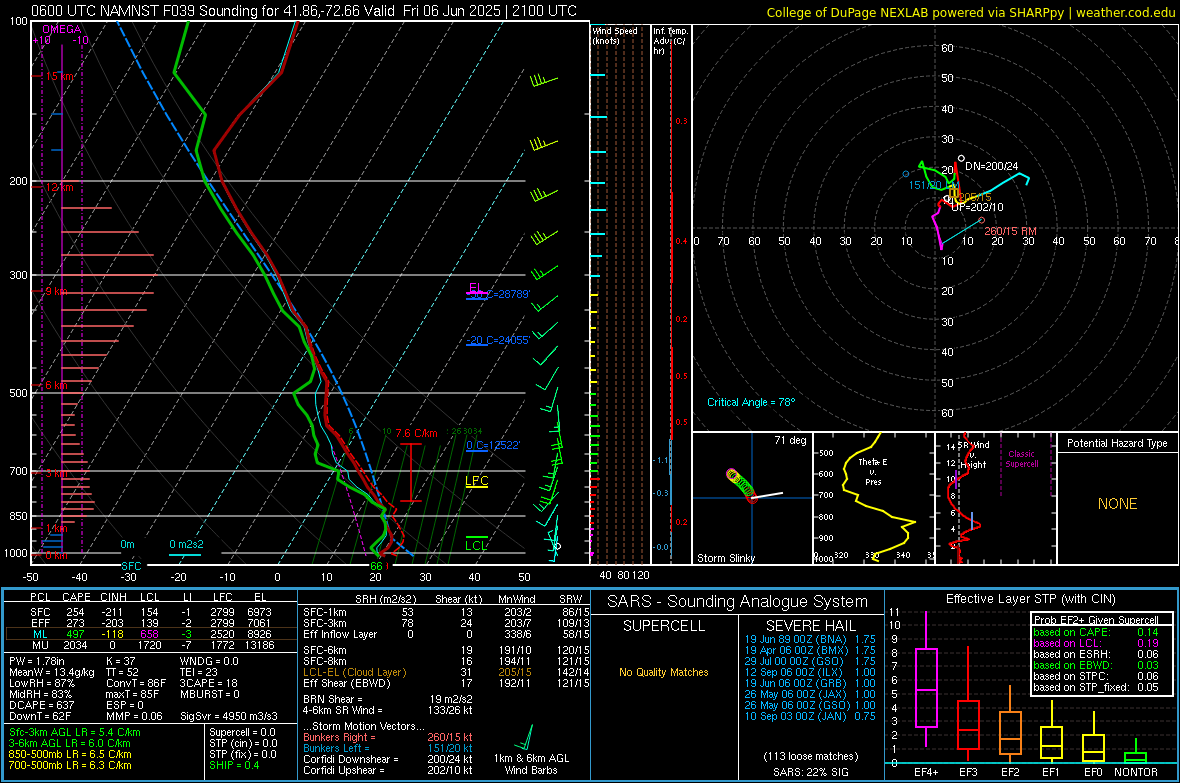The width and height of the screenshot is (1180, 783).
Task: Click the Supercell = 0.0 composite value
Action: 242,732
